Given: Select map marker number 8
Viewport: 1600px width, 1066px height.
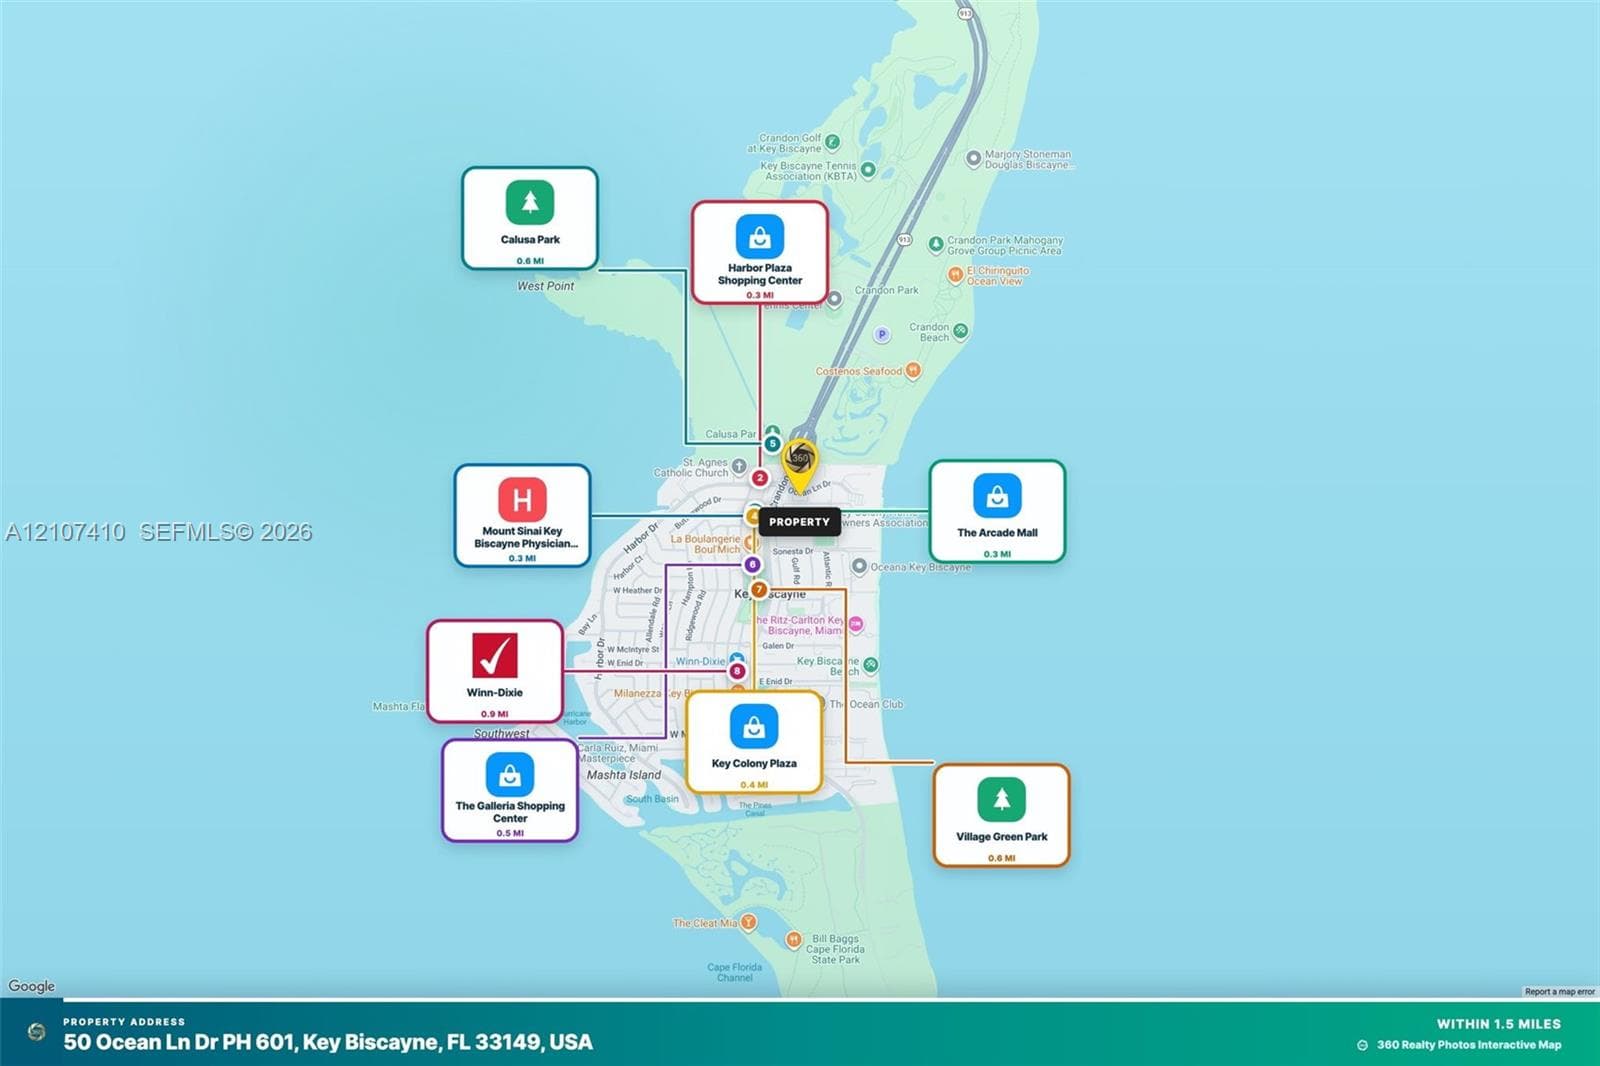Looking at the screenshot, I should (737, 671).
